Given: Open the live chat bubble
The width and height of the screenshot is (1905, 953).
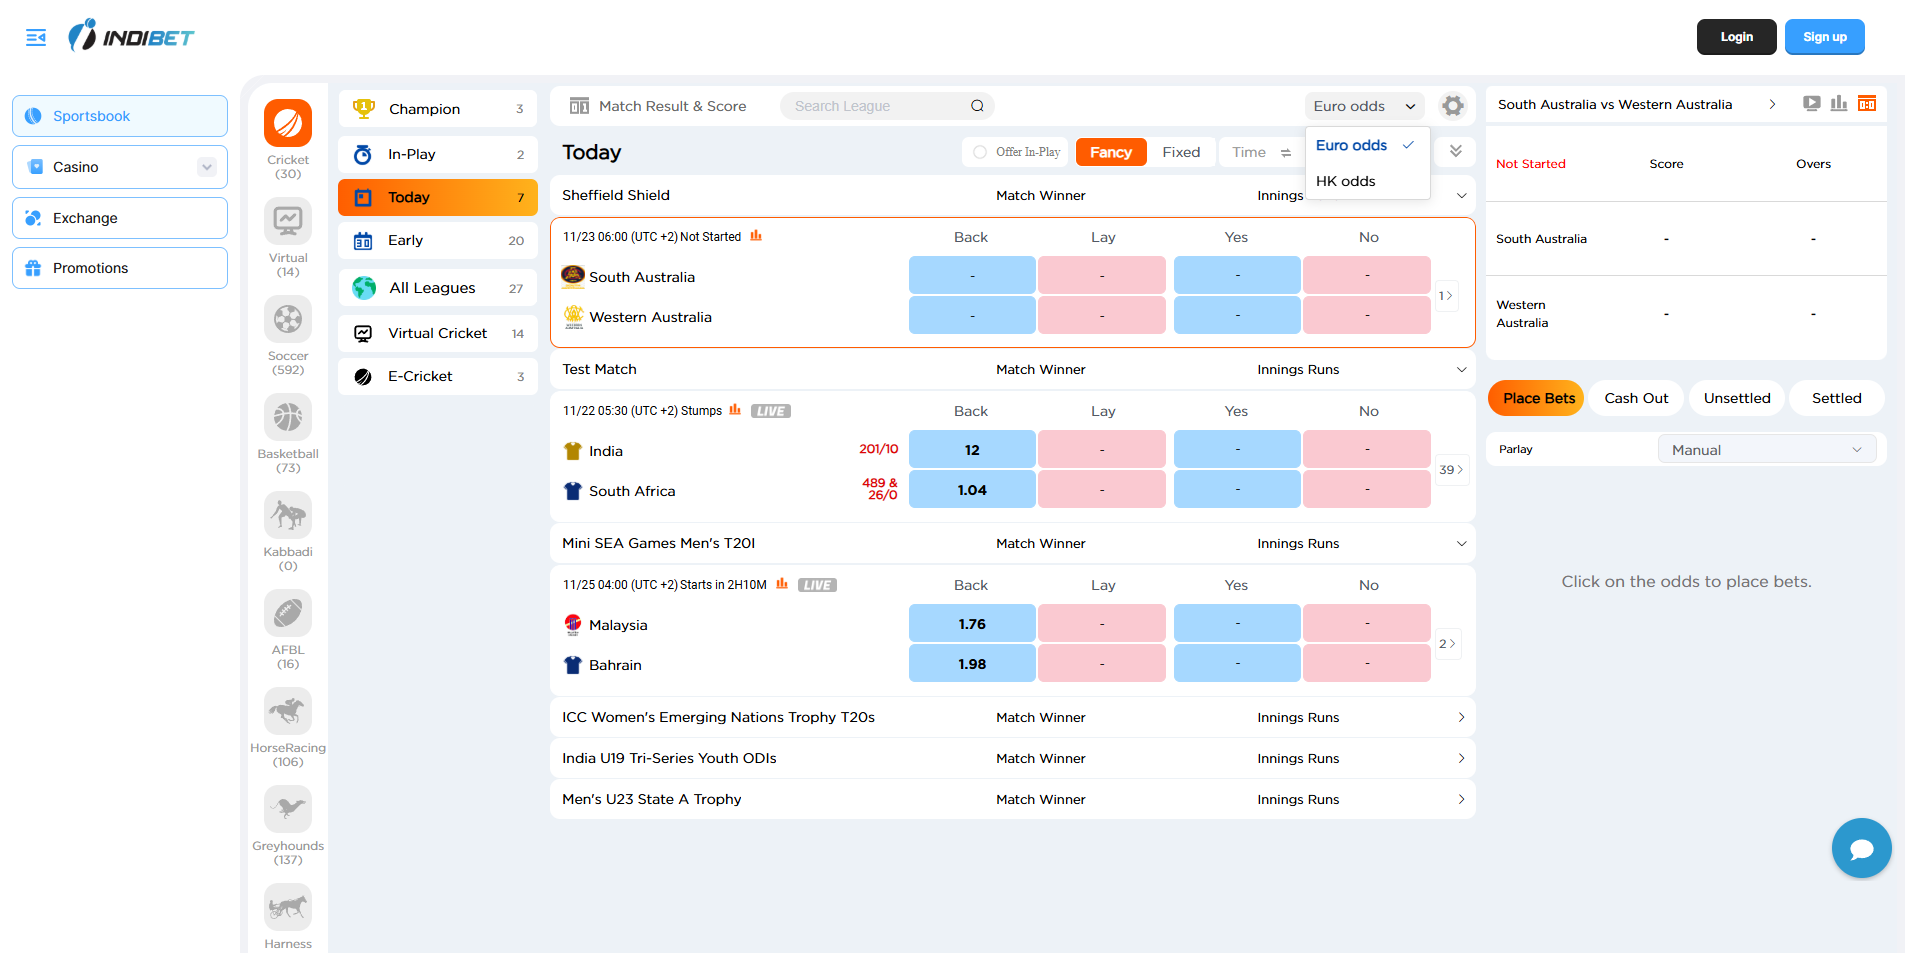Looking at the screenshot, I should click(1861, 849).
